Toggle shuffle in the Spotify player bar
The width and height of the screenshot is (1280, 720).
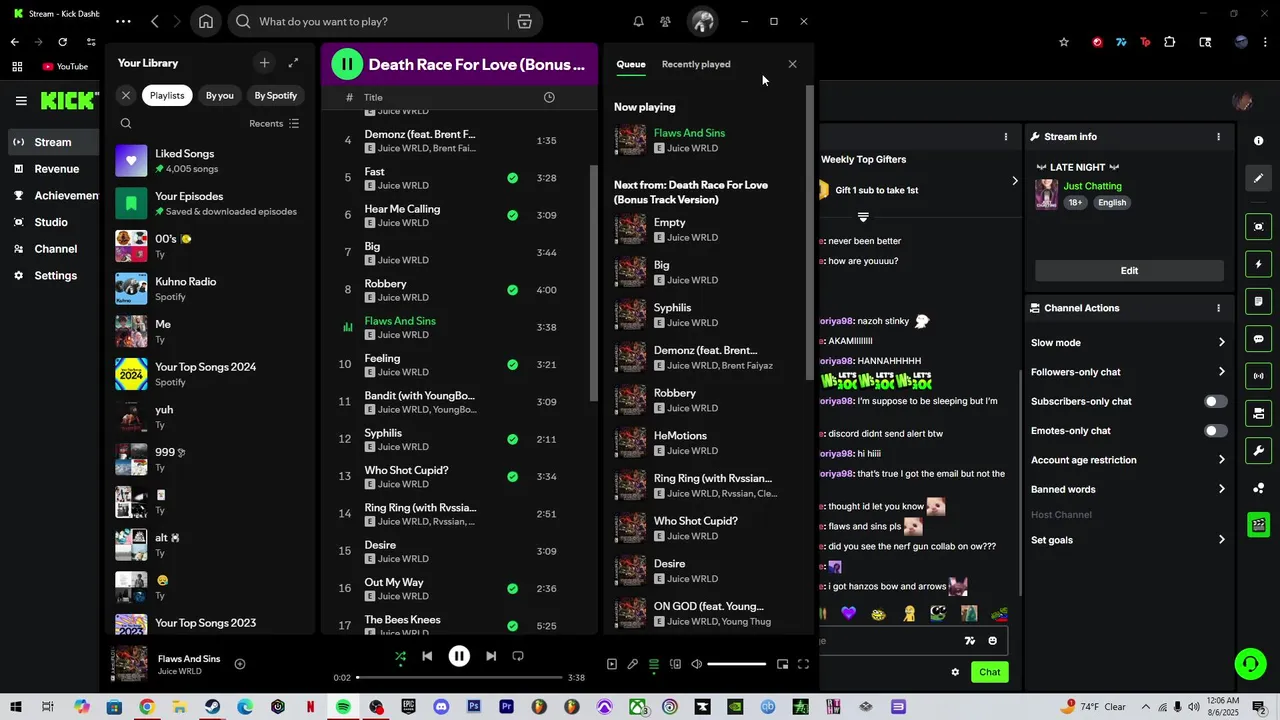pyautogui.click(x=400, y=656)
